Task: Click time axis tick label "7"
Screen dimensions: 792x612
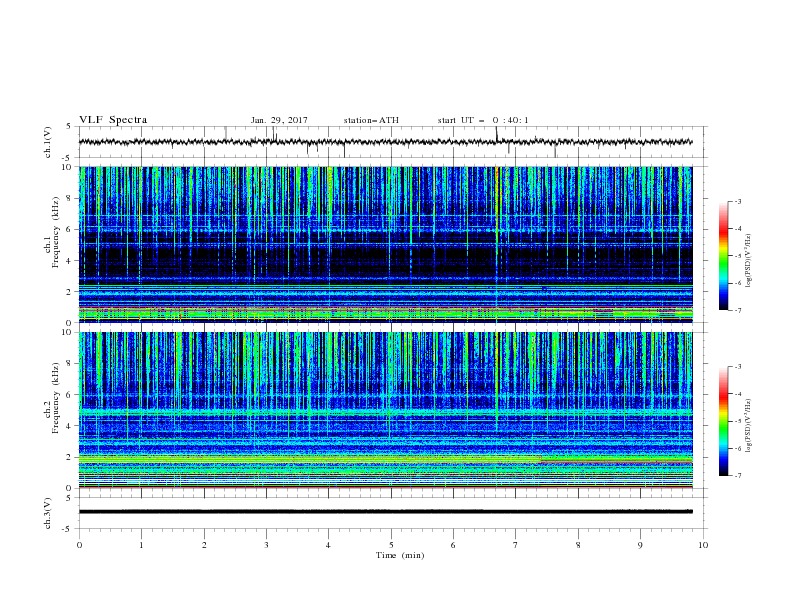Action: [x=516, y=545]
